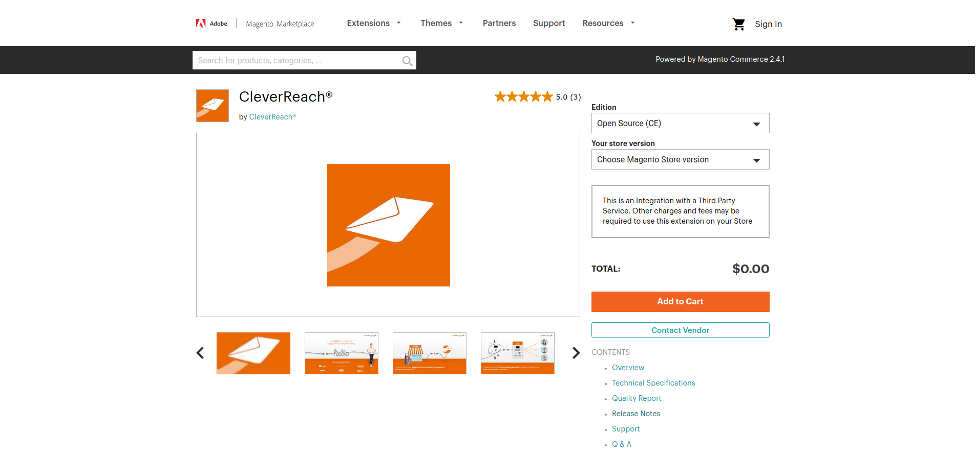Expand the Extensions menu
Screen dimensions: 977x456
click(x=373, y=23)
